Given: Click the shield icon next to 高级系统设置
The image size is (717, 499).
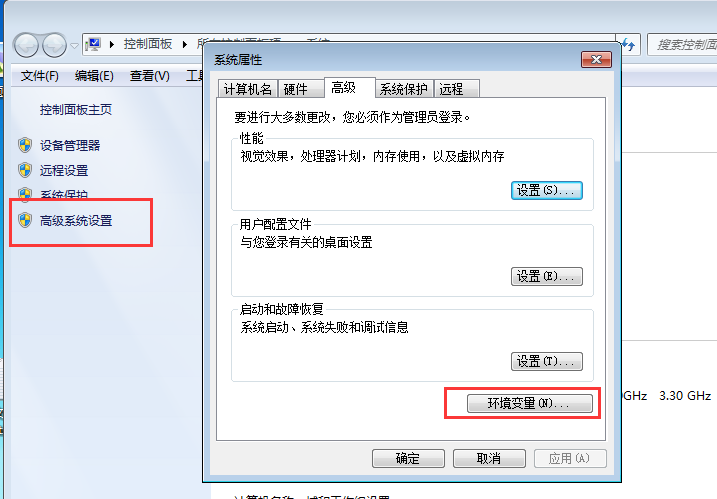Looking at the screenshot, I should click(x=25, y=220).
